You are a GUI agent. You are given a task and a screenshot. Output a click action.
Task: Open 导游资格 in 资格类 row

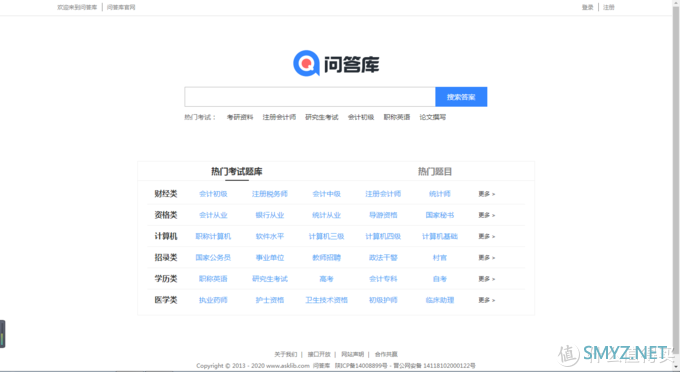pyautogui.click(x=383, y=215)
